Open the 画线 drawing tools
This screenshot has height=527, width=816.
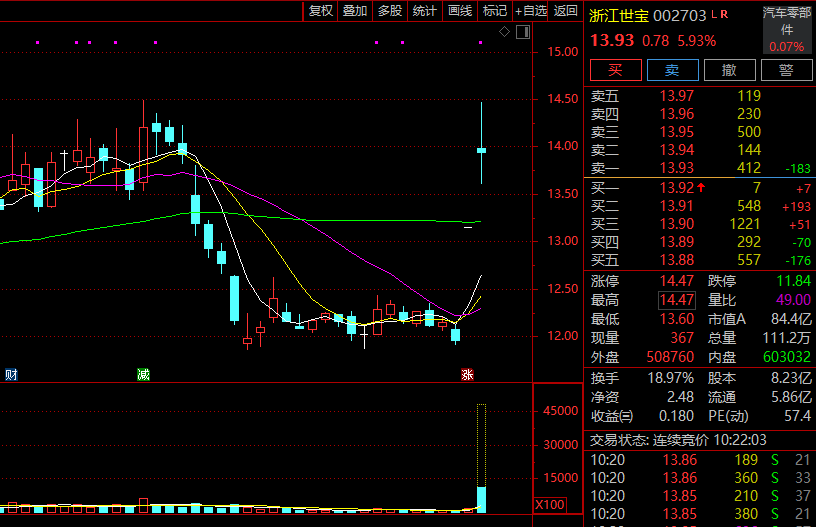click(x=460, y=11)
